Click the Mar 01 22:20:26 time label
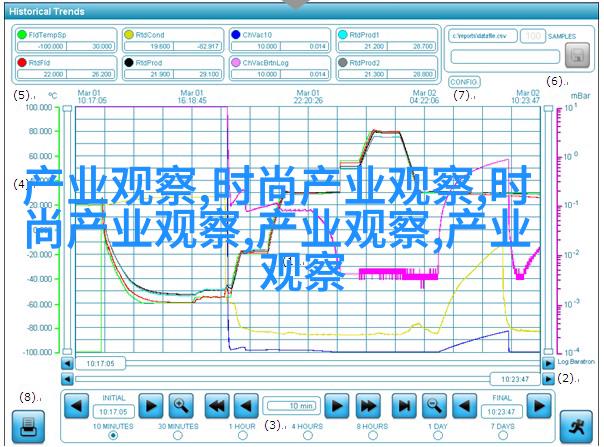Screen dimensions: 604x447 pyautogui.click(x=308, y=97)
